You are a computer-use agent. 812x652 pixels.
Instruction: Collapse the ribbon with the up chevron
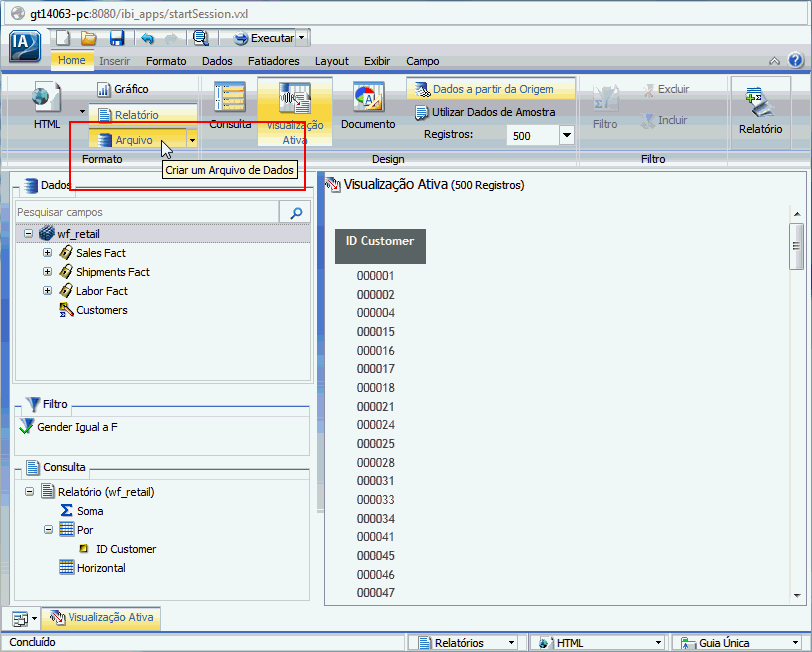(x=774, y=61)
